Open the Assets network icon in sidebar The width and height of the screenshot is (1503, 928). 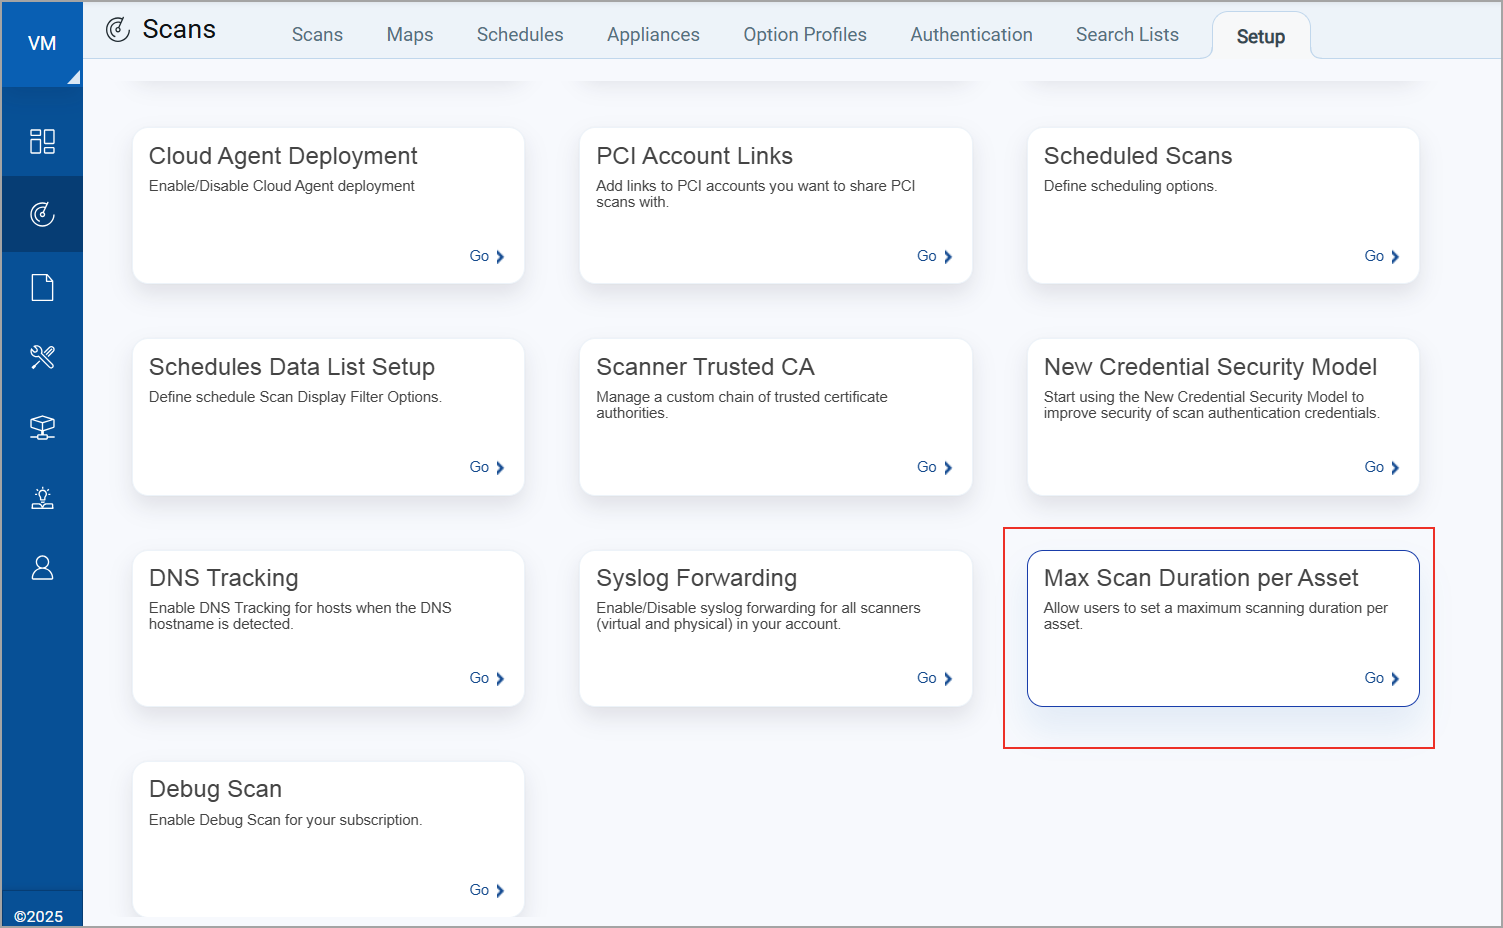[42, 428]
